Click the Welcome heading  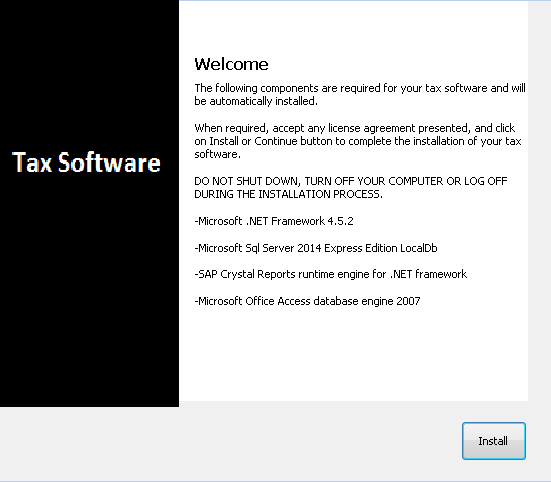[x=231, y=64]
